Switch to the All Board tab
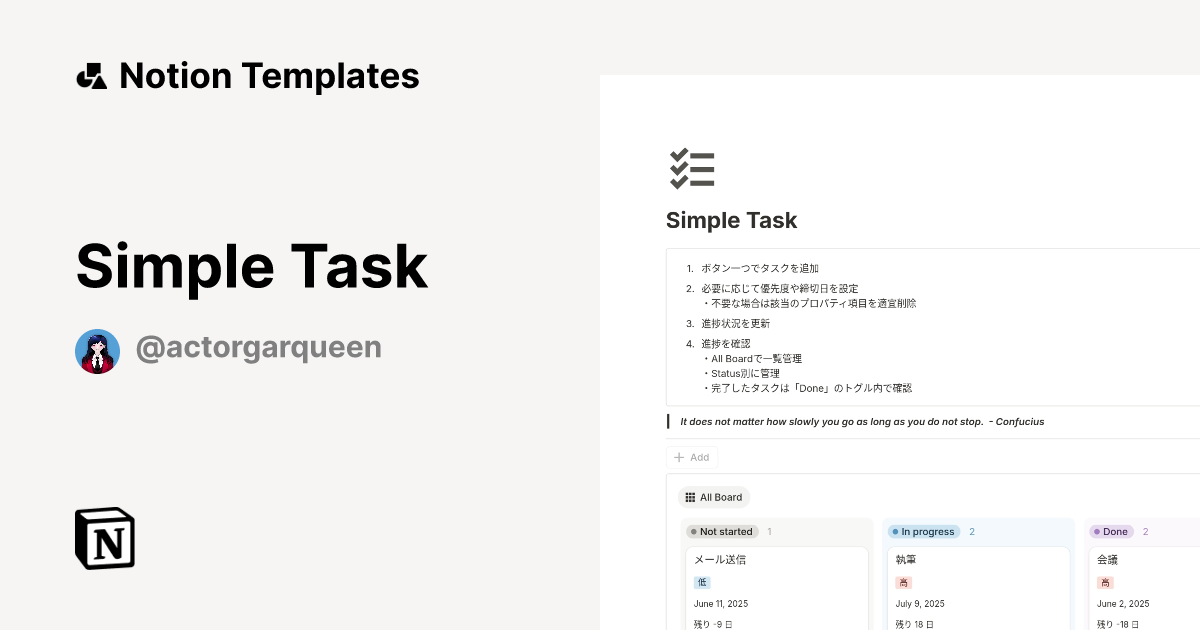Image resolution: width=1200 pixels, height=630 pixels. (x=714, y=497)
